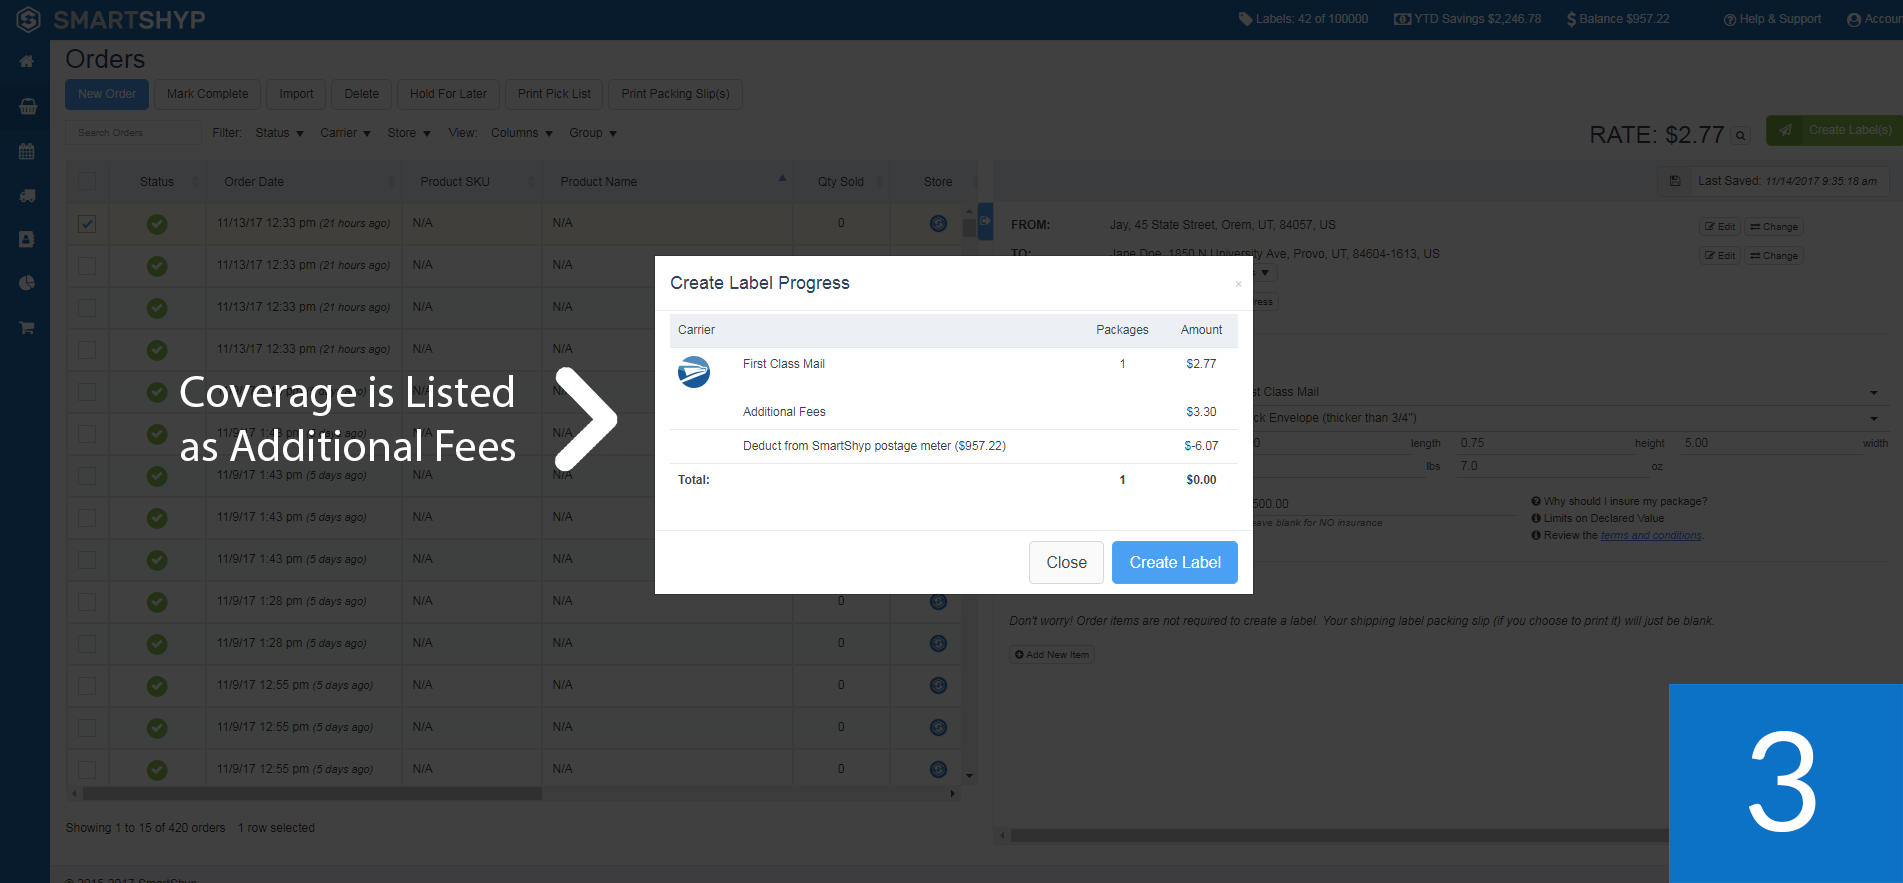Click the USPS carrier logo in dialog

pos(694,372)
